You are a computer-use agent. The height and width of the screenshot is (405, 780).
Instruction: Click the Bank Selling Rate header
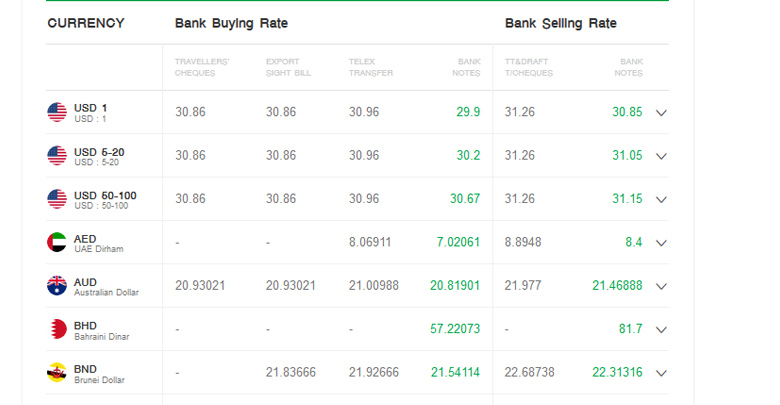(x=560, y=23)
